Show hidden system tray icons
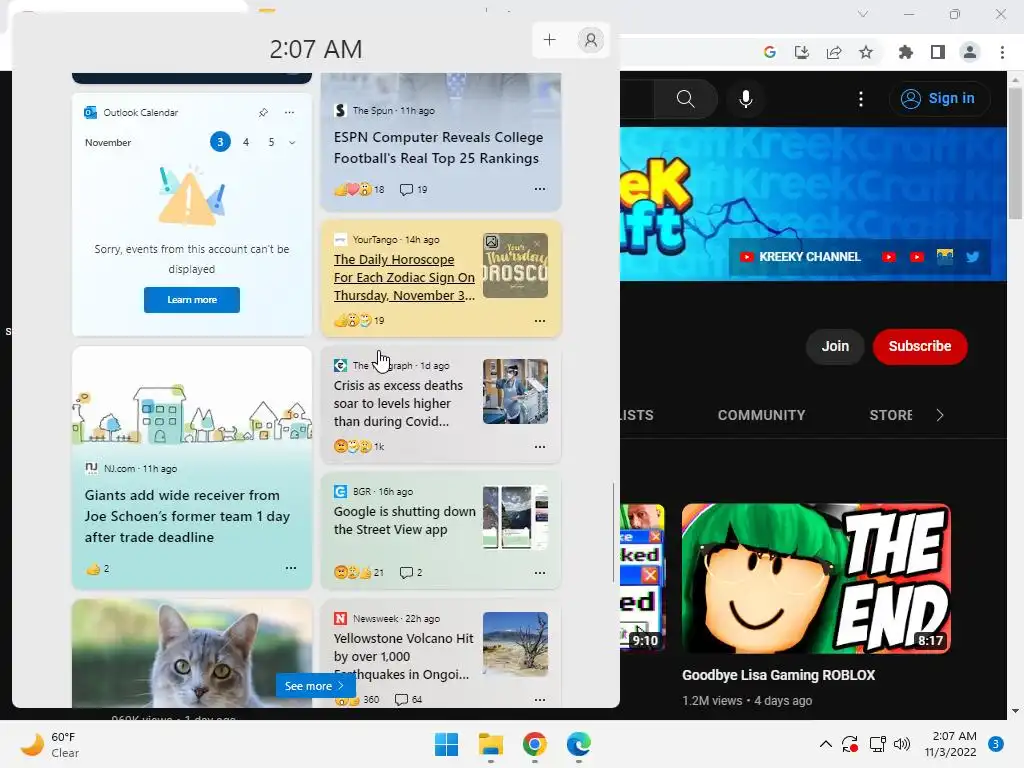The height and width of the screenshot is (768, 1024). tap(825, 744)
